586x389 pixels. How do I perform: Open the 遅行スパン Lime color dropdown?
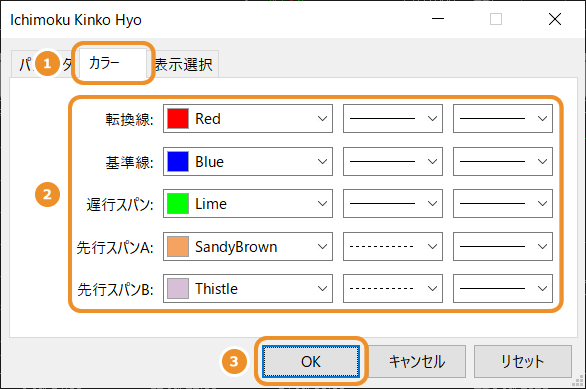248,204
